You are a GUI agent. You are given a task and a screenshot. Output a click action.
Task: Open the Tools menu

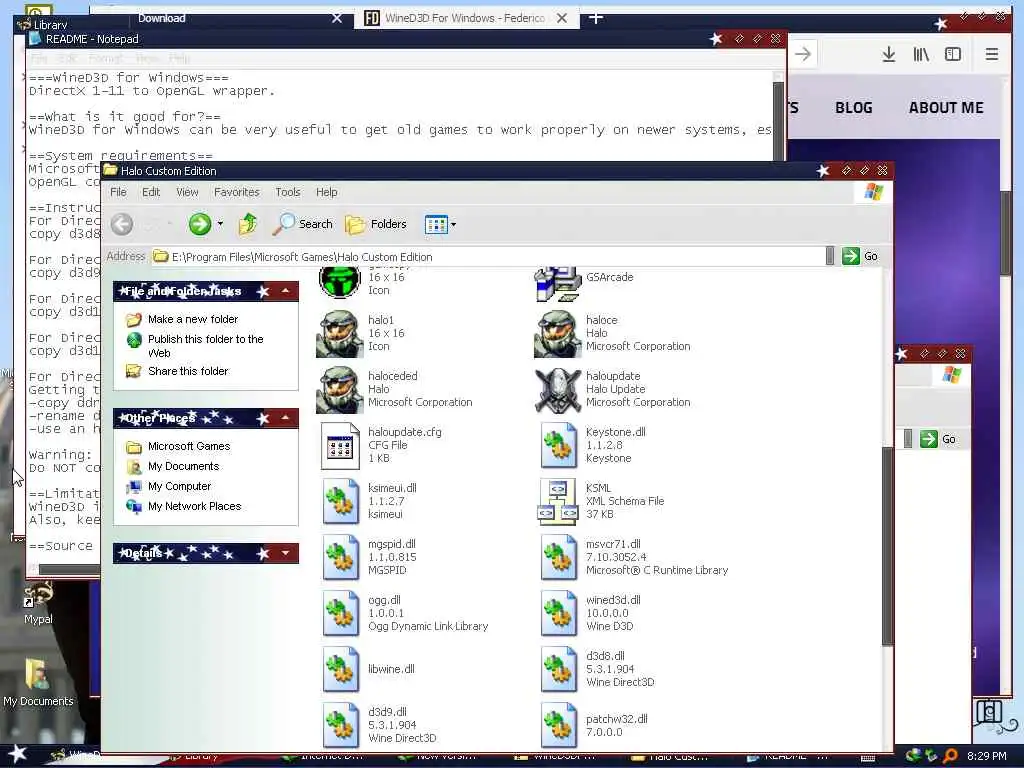[x=287, y=192]
